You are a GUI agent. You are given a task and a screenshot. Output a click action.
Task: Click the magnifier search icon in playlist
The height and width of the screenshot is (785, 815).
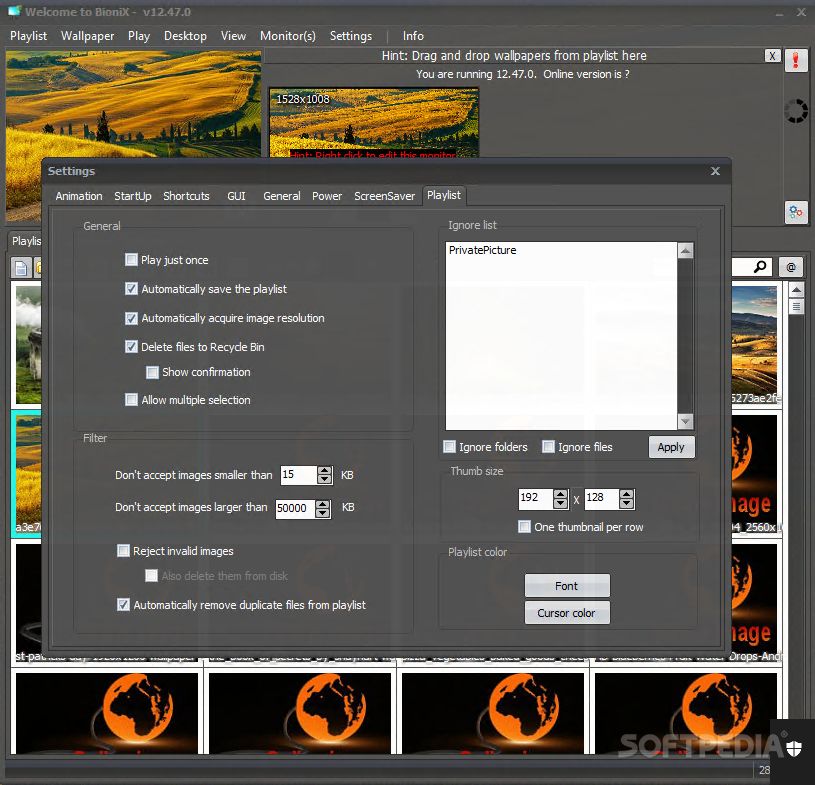760,267
